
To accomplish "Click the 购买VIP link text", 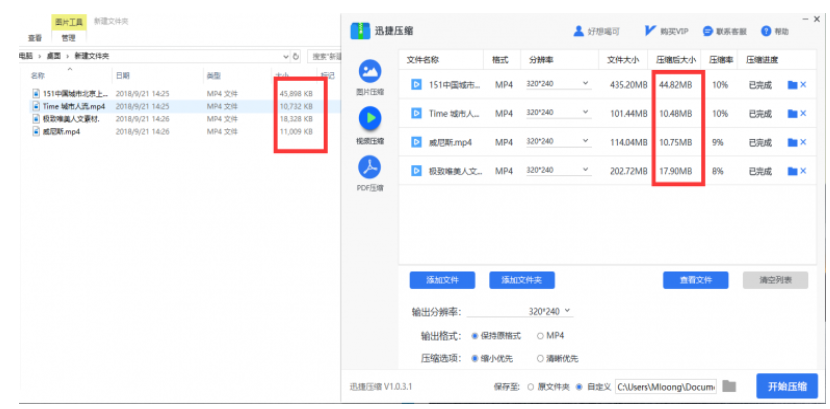I will coord(674,31).
